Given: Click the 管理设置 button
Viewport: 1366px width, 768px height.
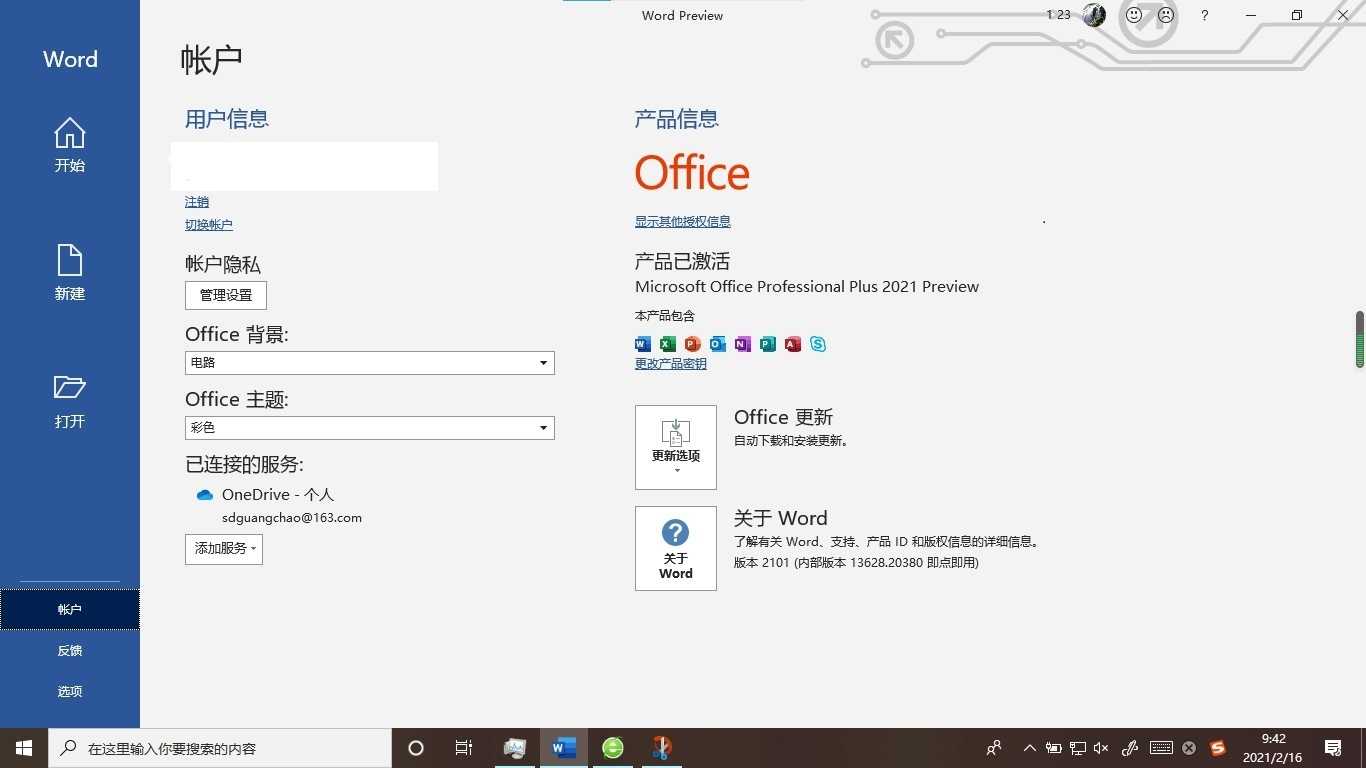Looking at the screenshot, I should point(226,295).
